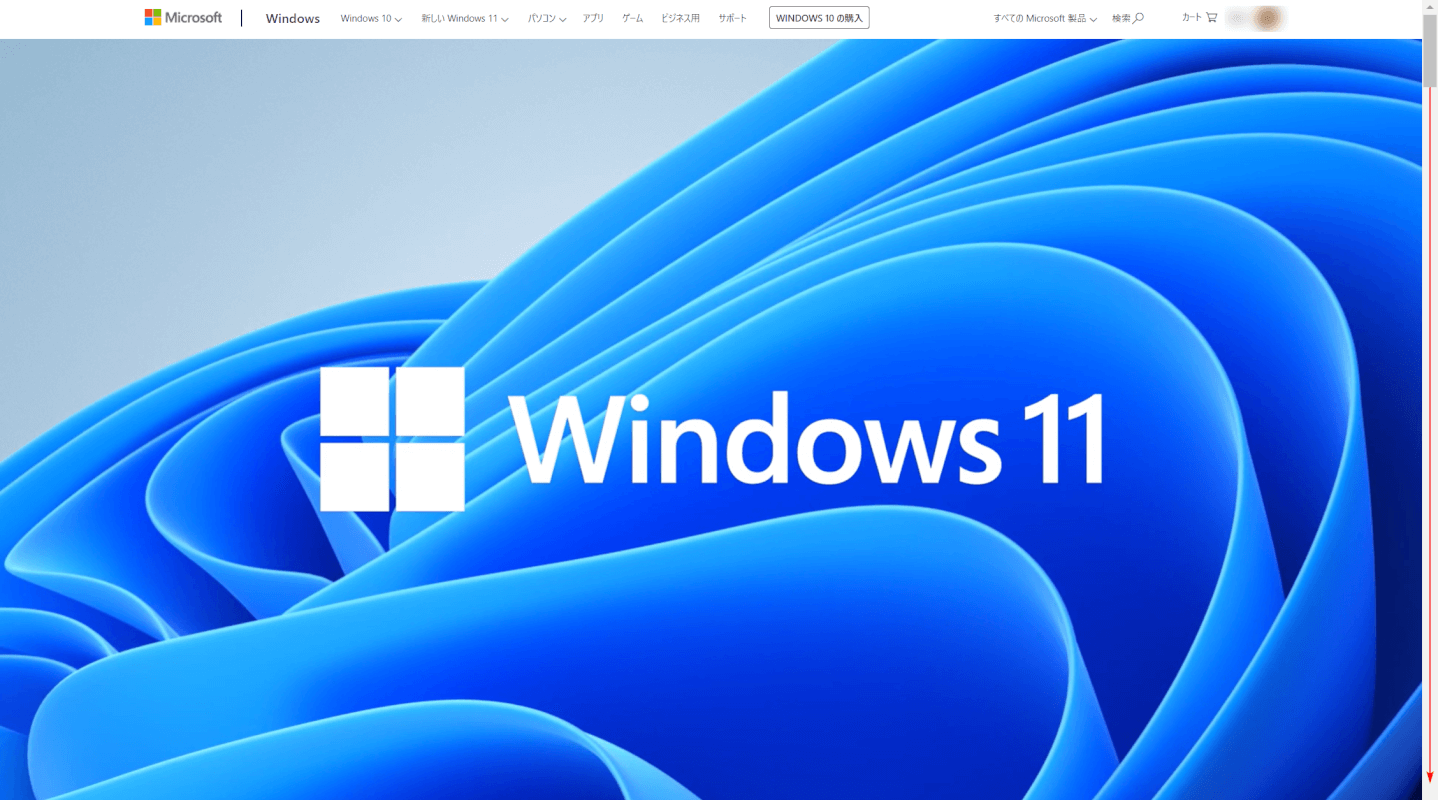
Task: Open the ゲーム menu item
Action: pyautogui.click(x=633, y=18)
